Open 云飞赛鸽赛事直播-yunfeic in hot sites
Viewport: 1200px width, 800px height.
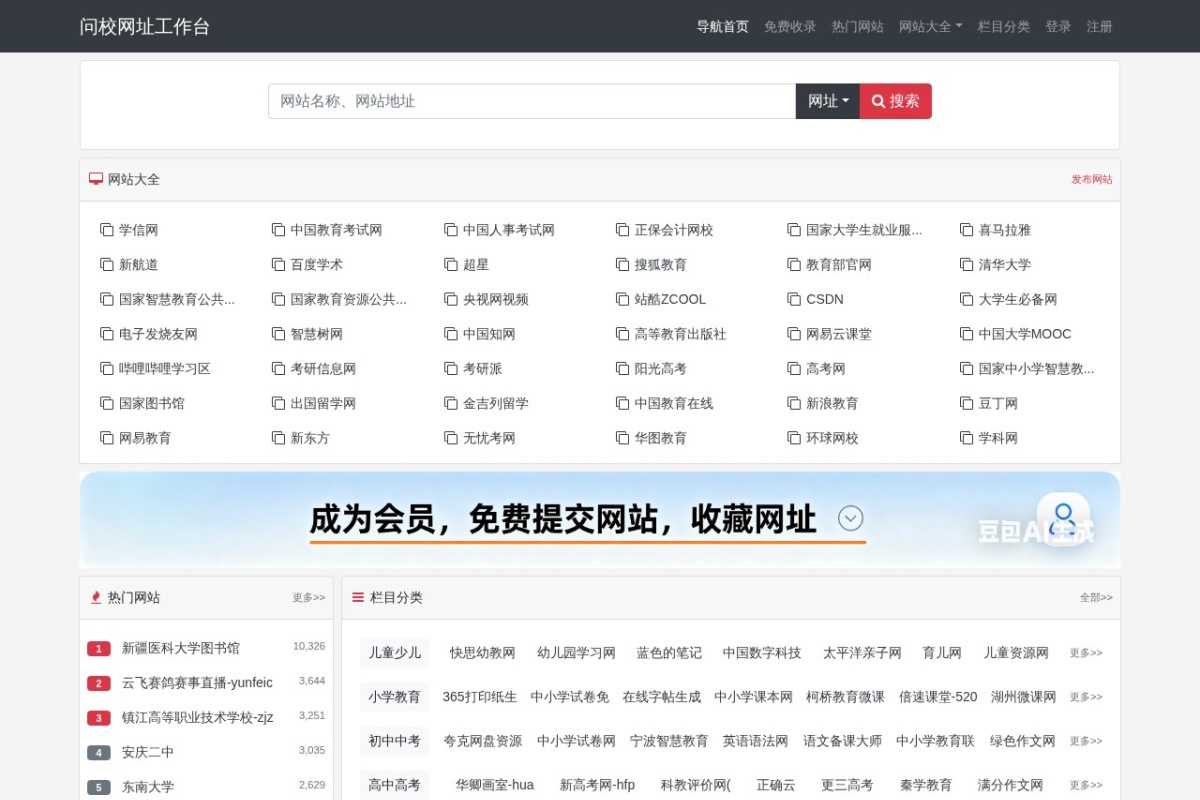click(197, 683)
